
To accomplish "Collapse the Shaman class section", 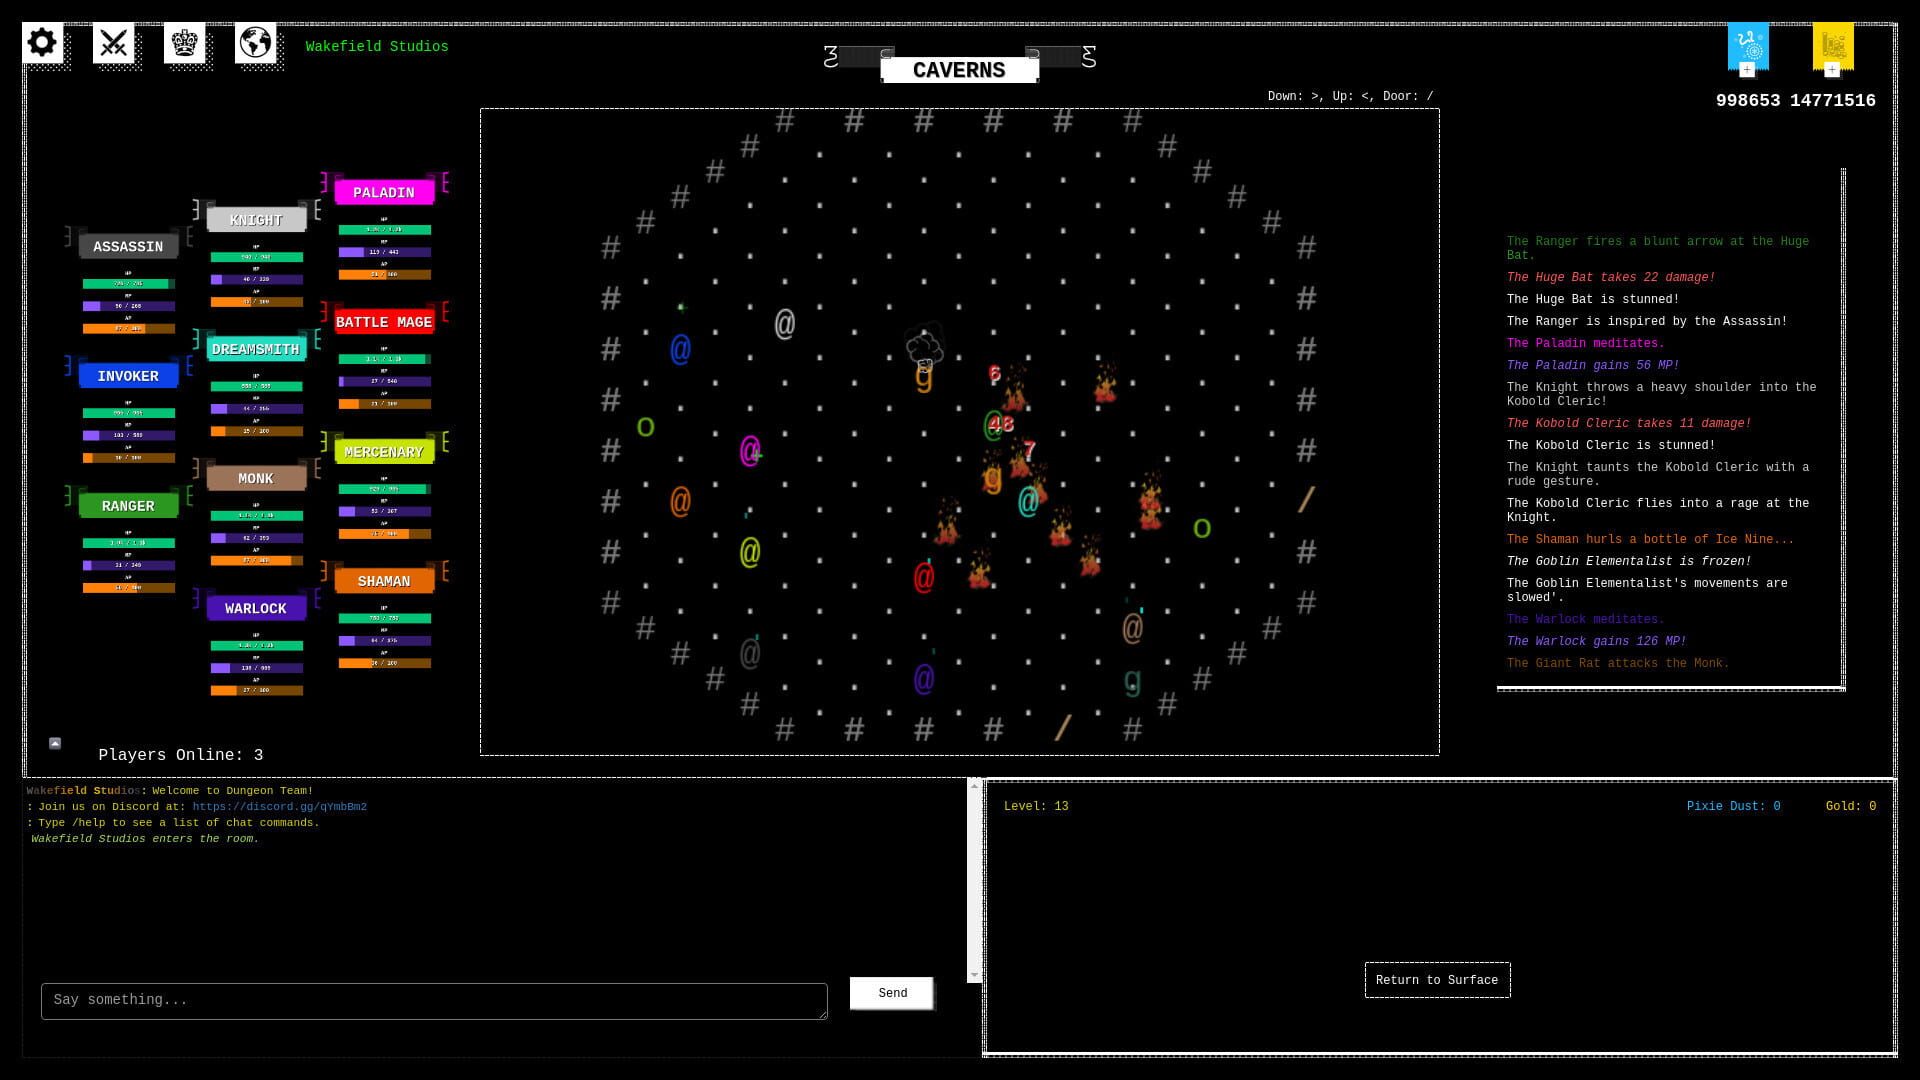I will 385,581.
